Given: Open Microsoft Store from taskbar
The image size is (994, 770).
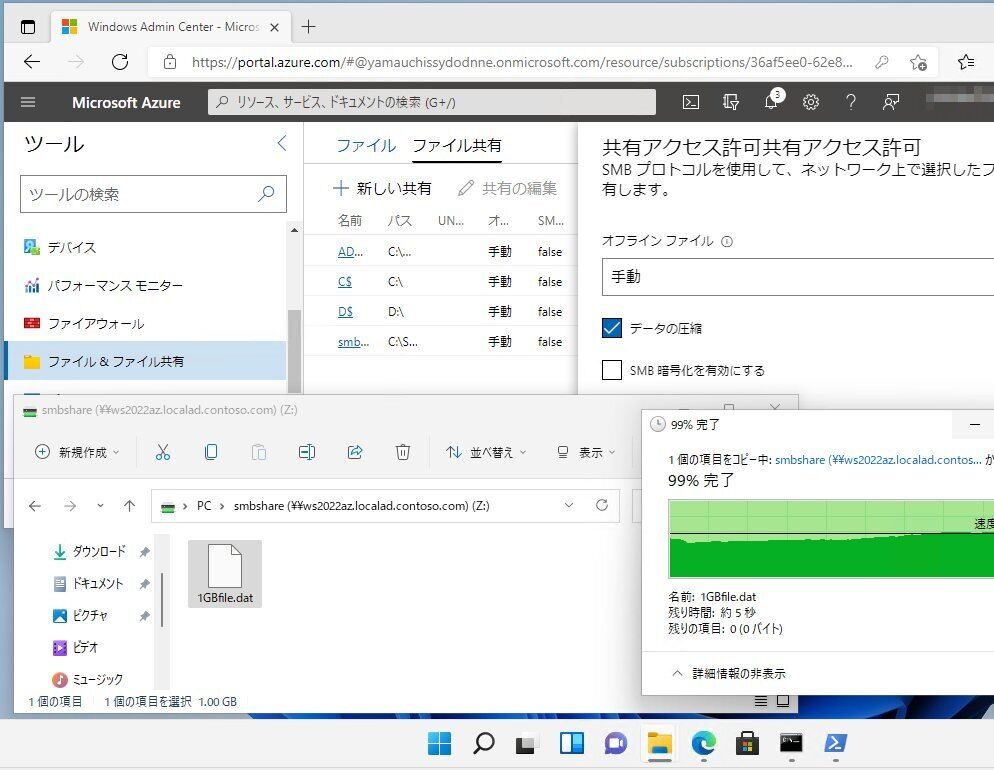Looking at the screenshot, I should click(747, 743).
